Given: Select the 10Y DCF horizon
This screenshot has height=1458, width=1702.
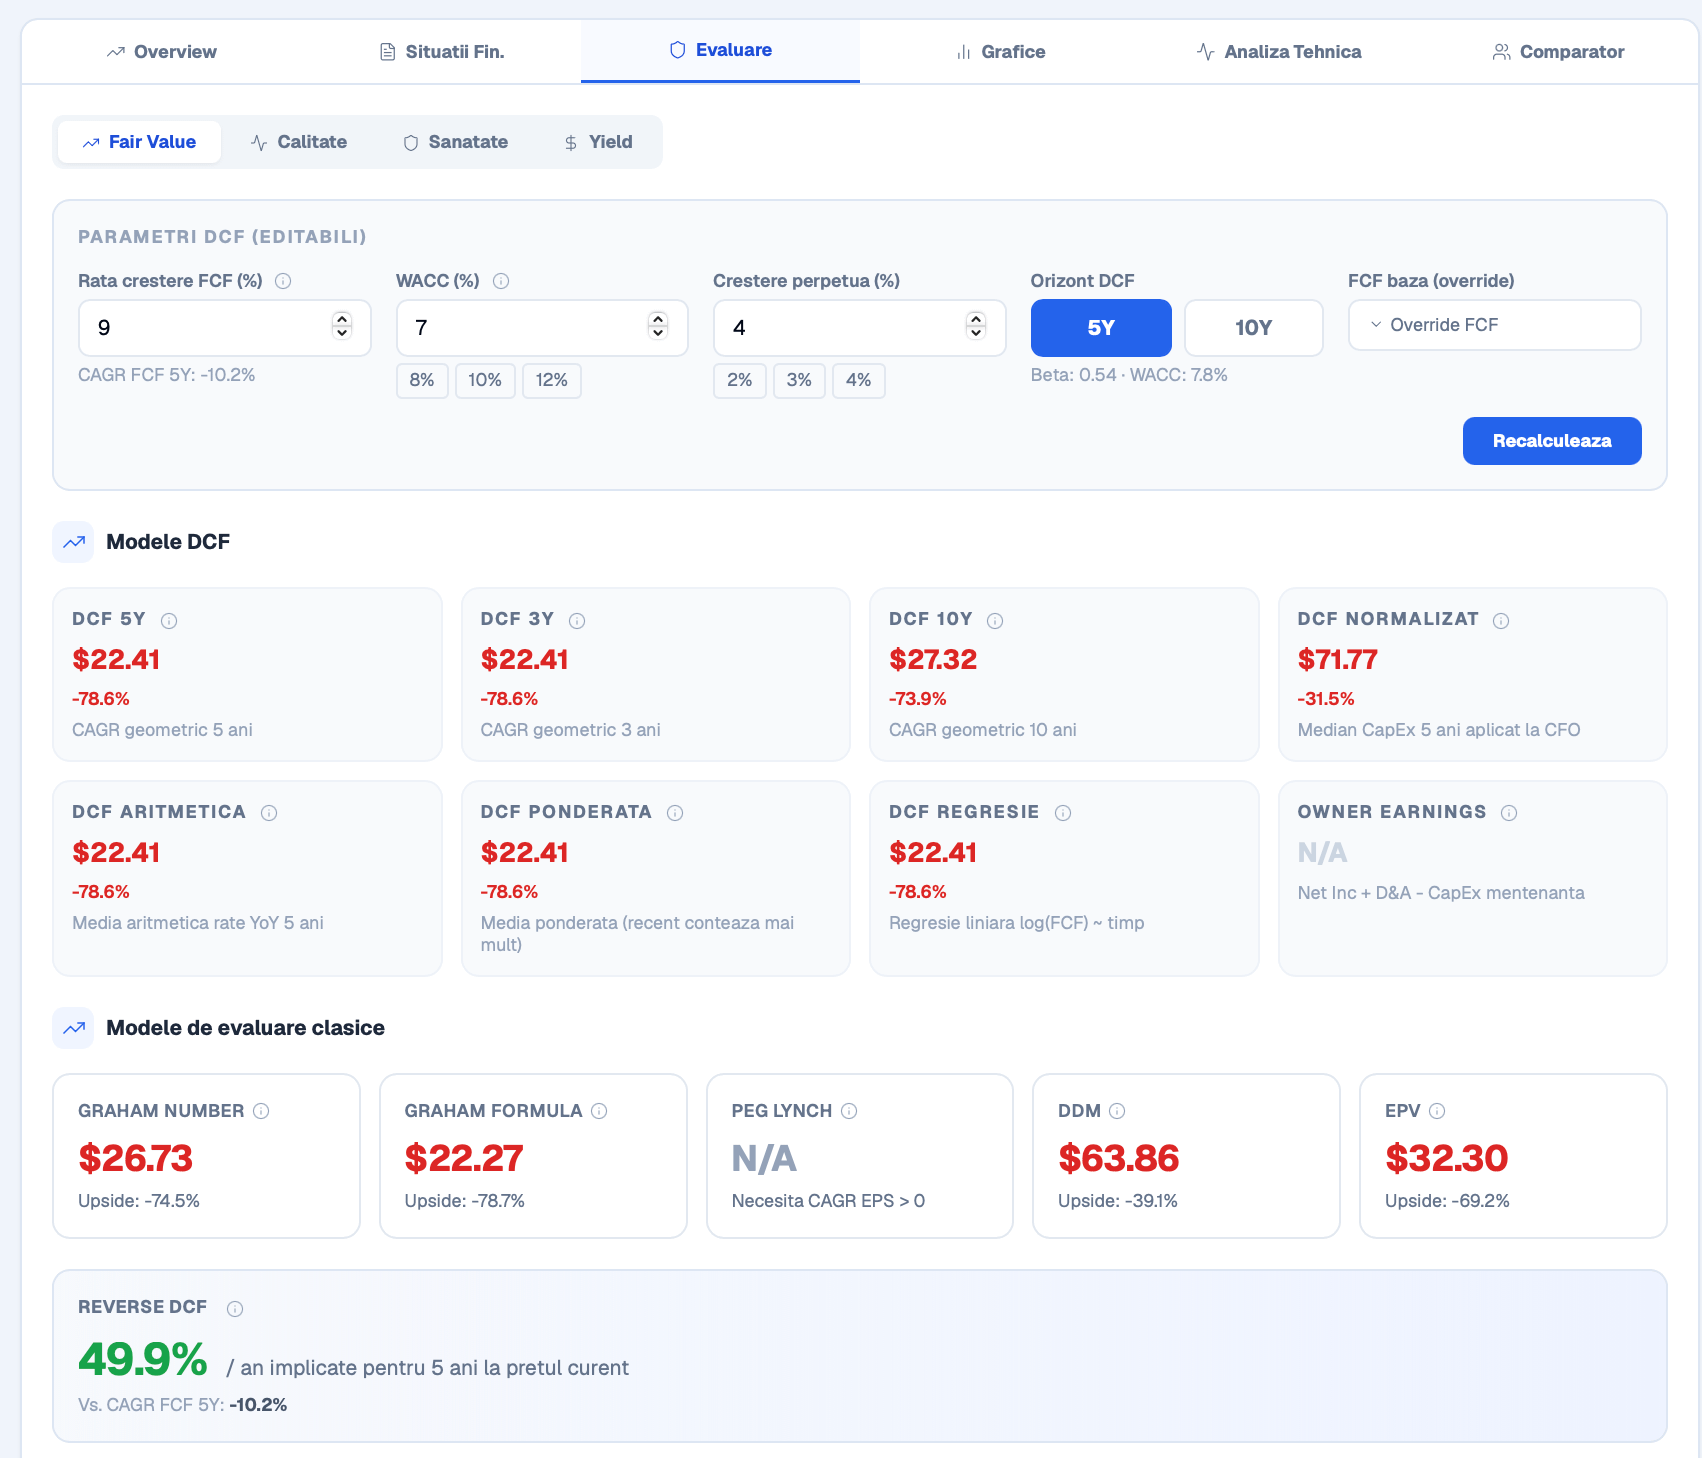Looking at the screenshot, I should (1254, 328).
